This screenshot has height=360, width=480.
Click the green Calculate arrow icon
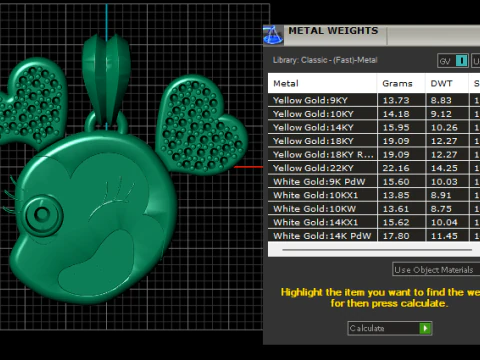(x=425, y=328)
